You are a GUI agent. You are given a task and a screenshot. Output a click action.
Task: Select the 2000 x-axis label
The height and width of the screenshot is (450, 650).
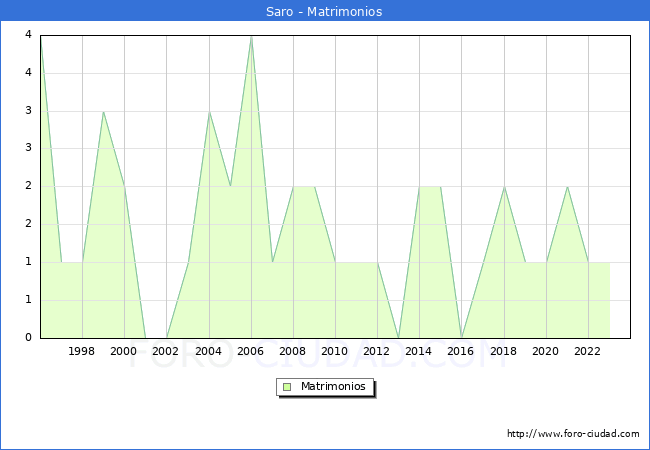pyautogui.click(x=124, y=351)
